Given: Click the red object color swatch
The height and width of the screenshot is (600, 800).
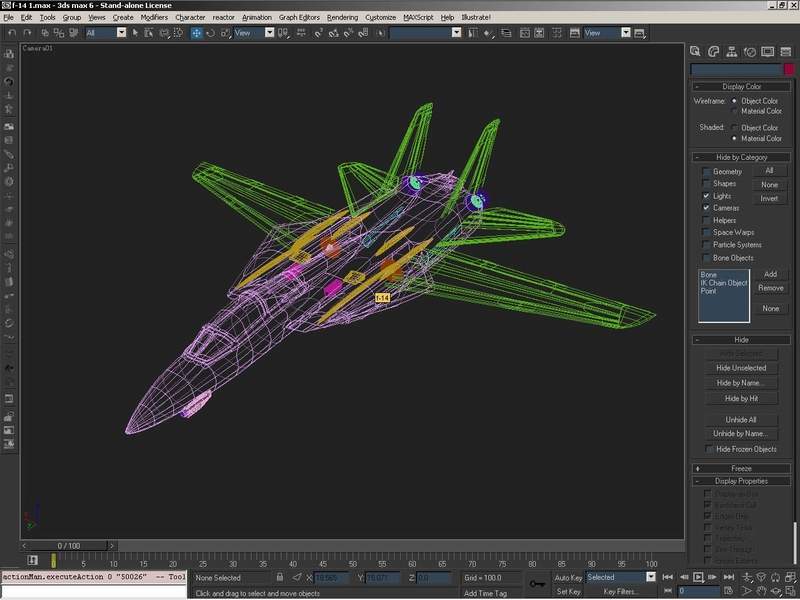Looking at the screenshot, I should 789,69.
